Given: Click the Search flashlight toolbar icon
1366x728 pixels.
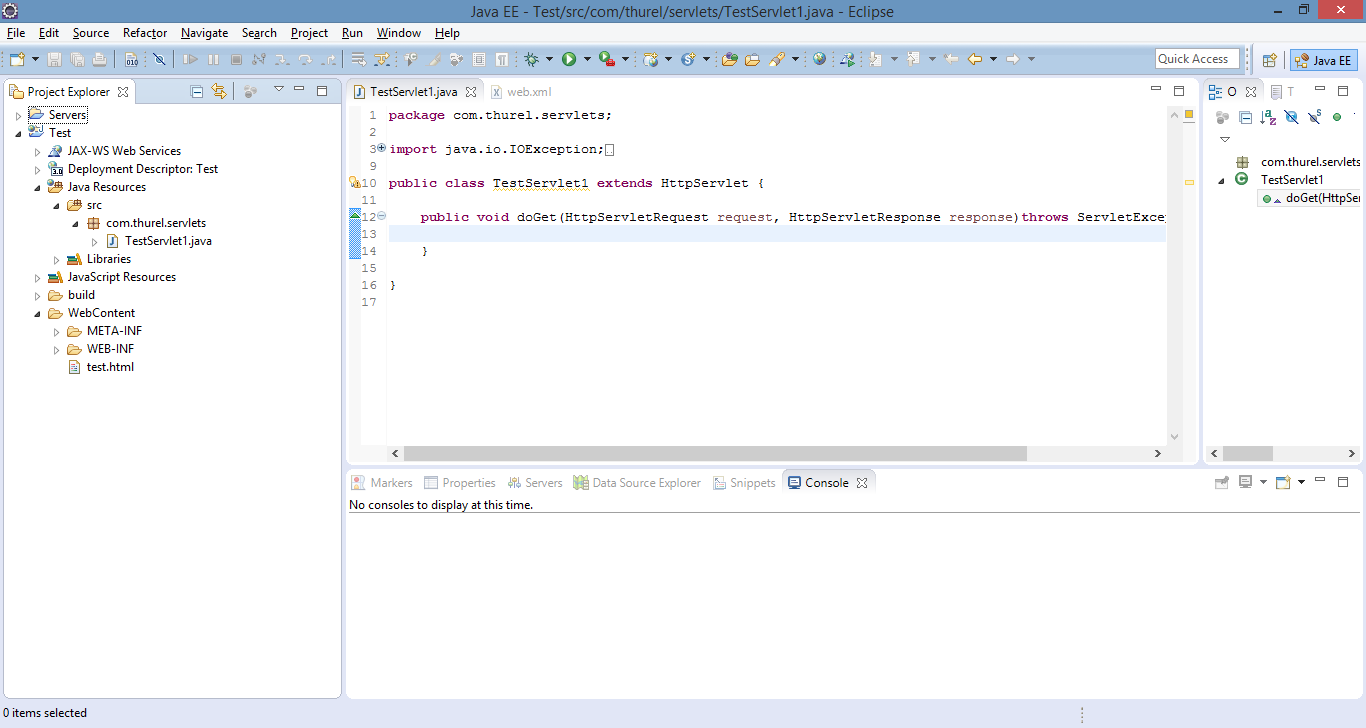Looking at the screenshot, I should coord(777,60).
